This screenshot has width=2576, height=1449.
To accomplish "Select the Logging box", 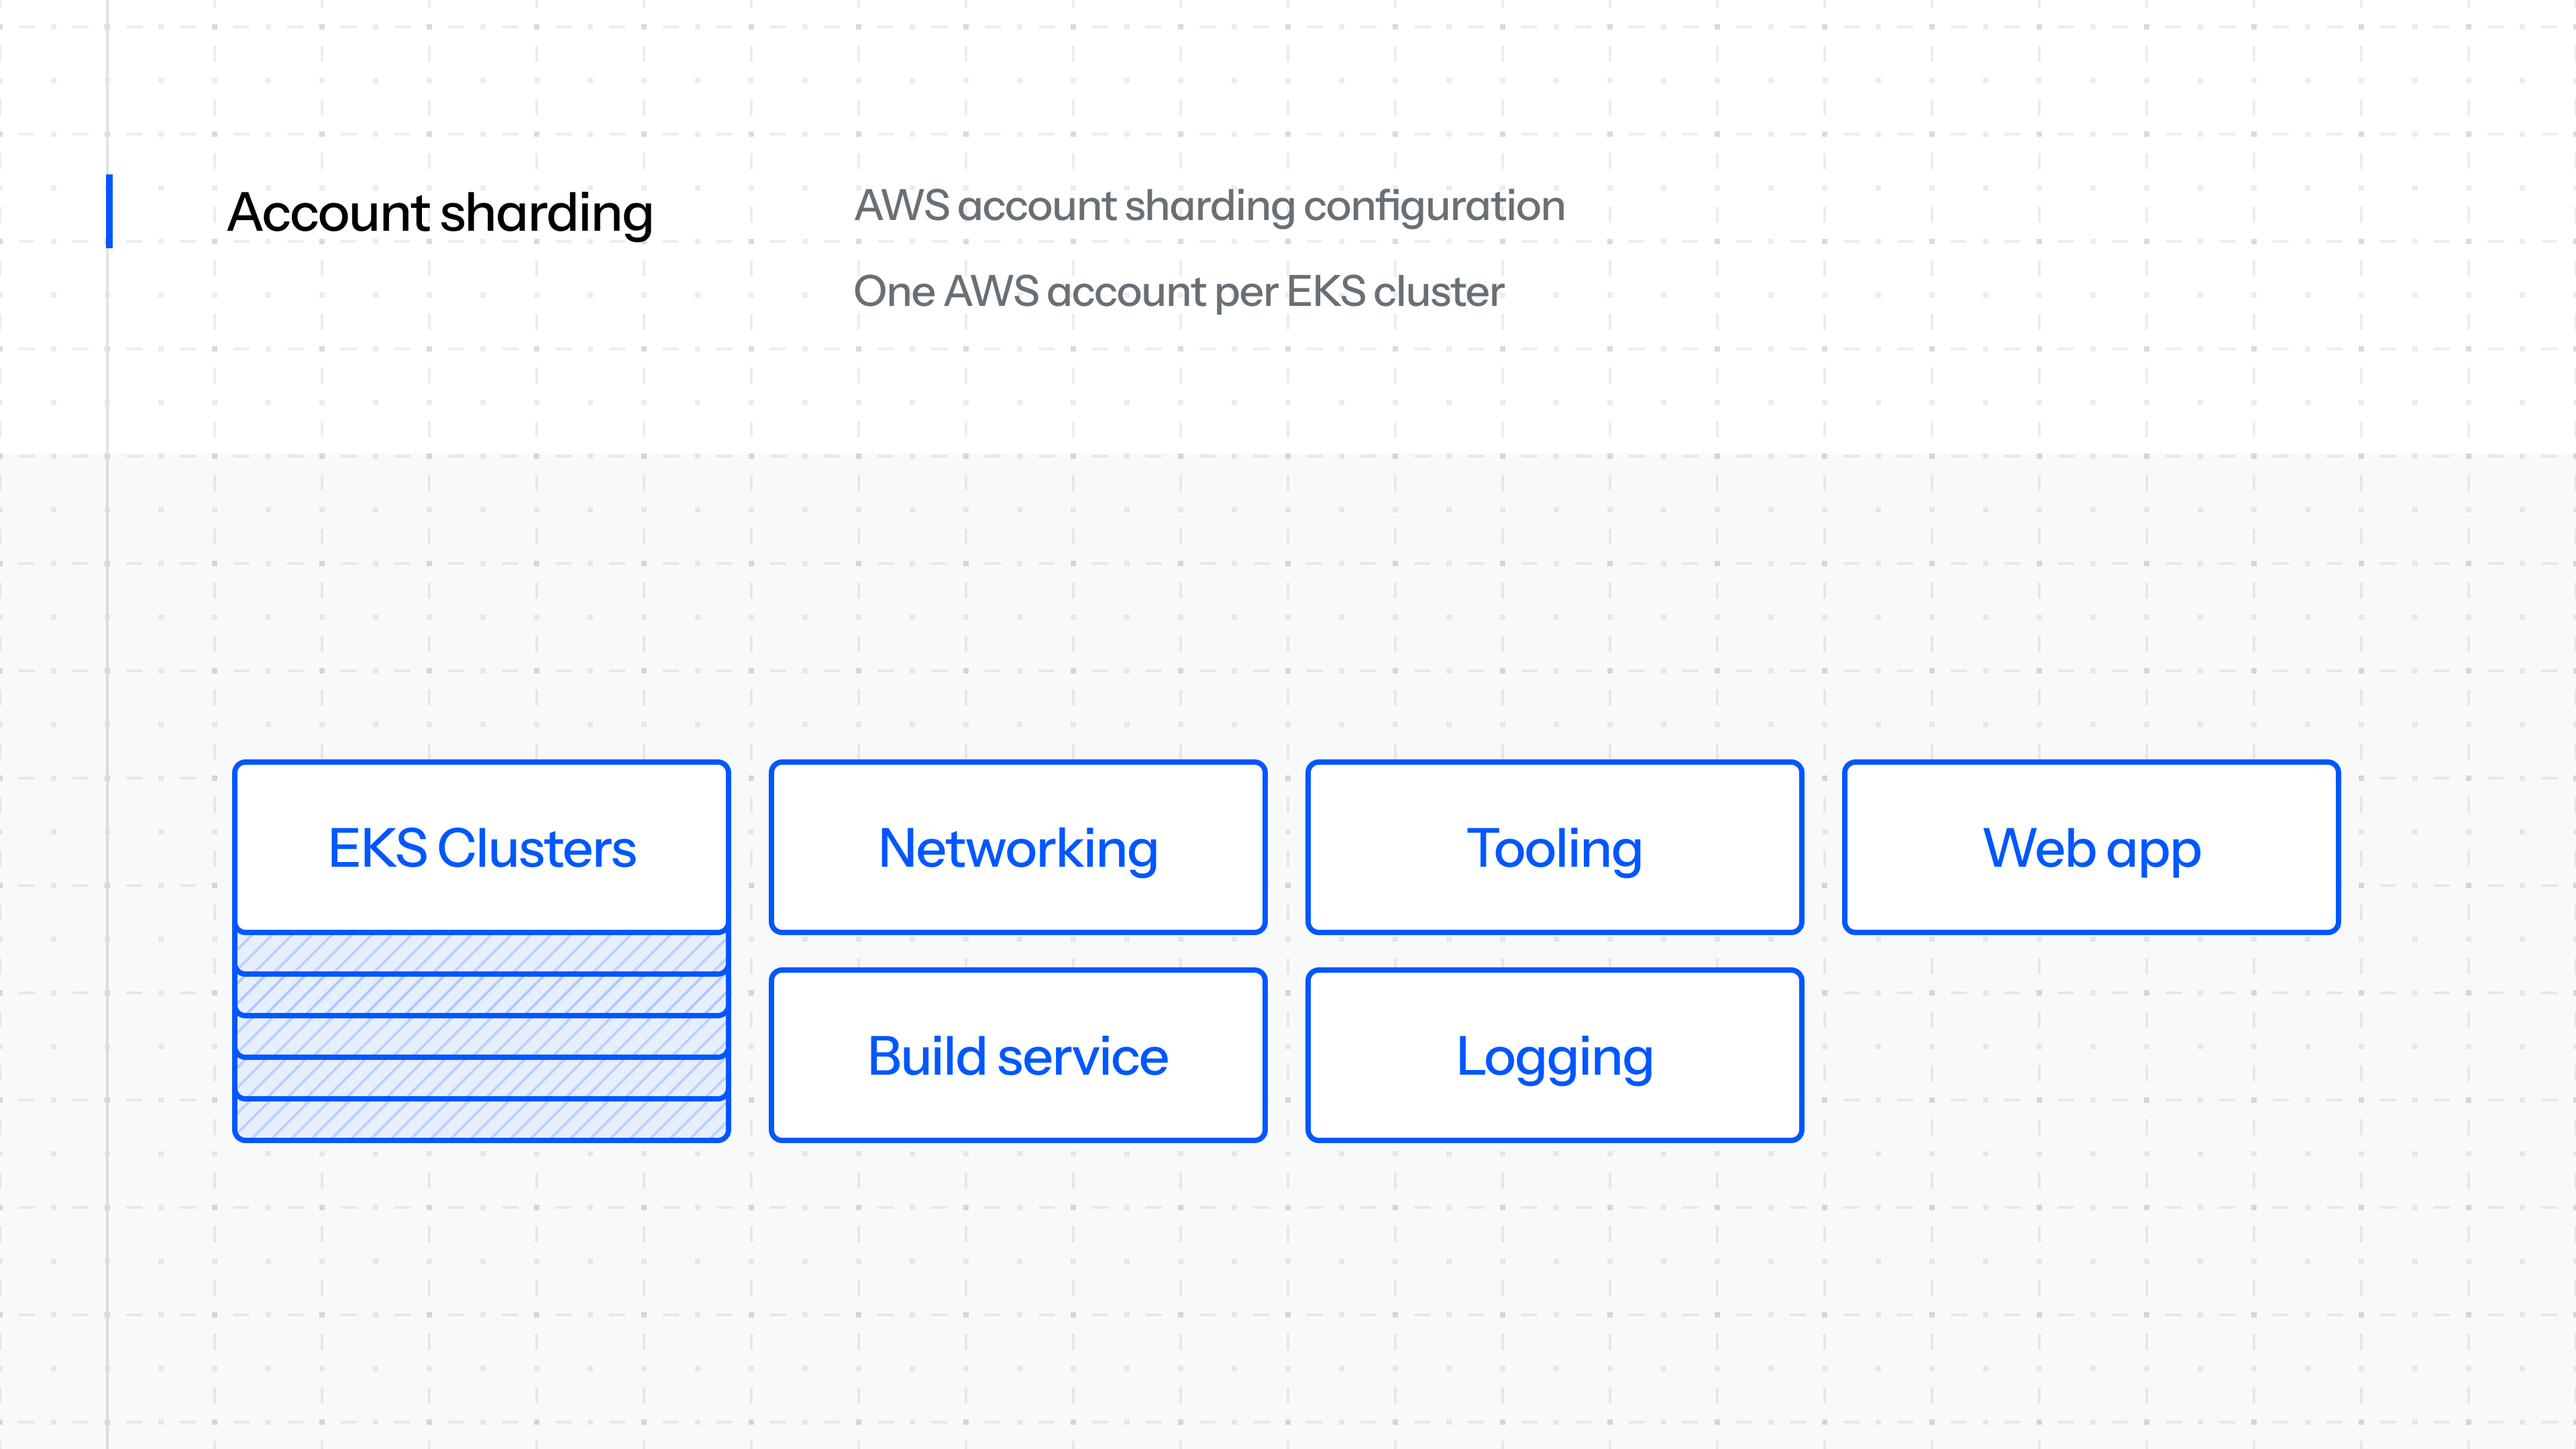I will [1554, 1055].
